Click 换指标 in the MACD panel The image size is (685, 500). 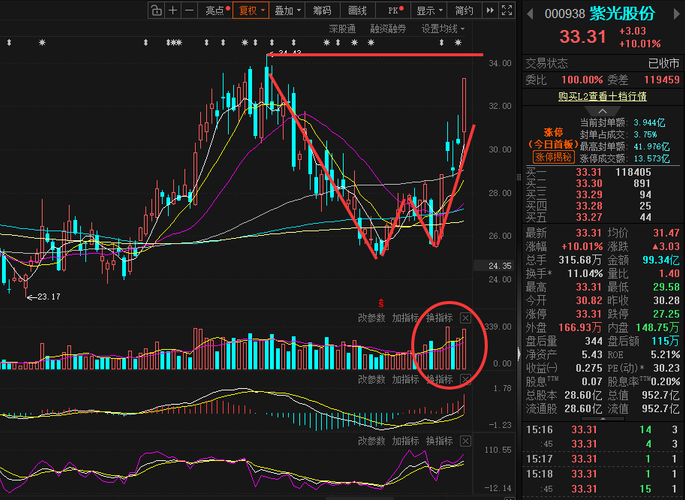[x=439, y=379]
